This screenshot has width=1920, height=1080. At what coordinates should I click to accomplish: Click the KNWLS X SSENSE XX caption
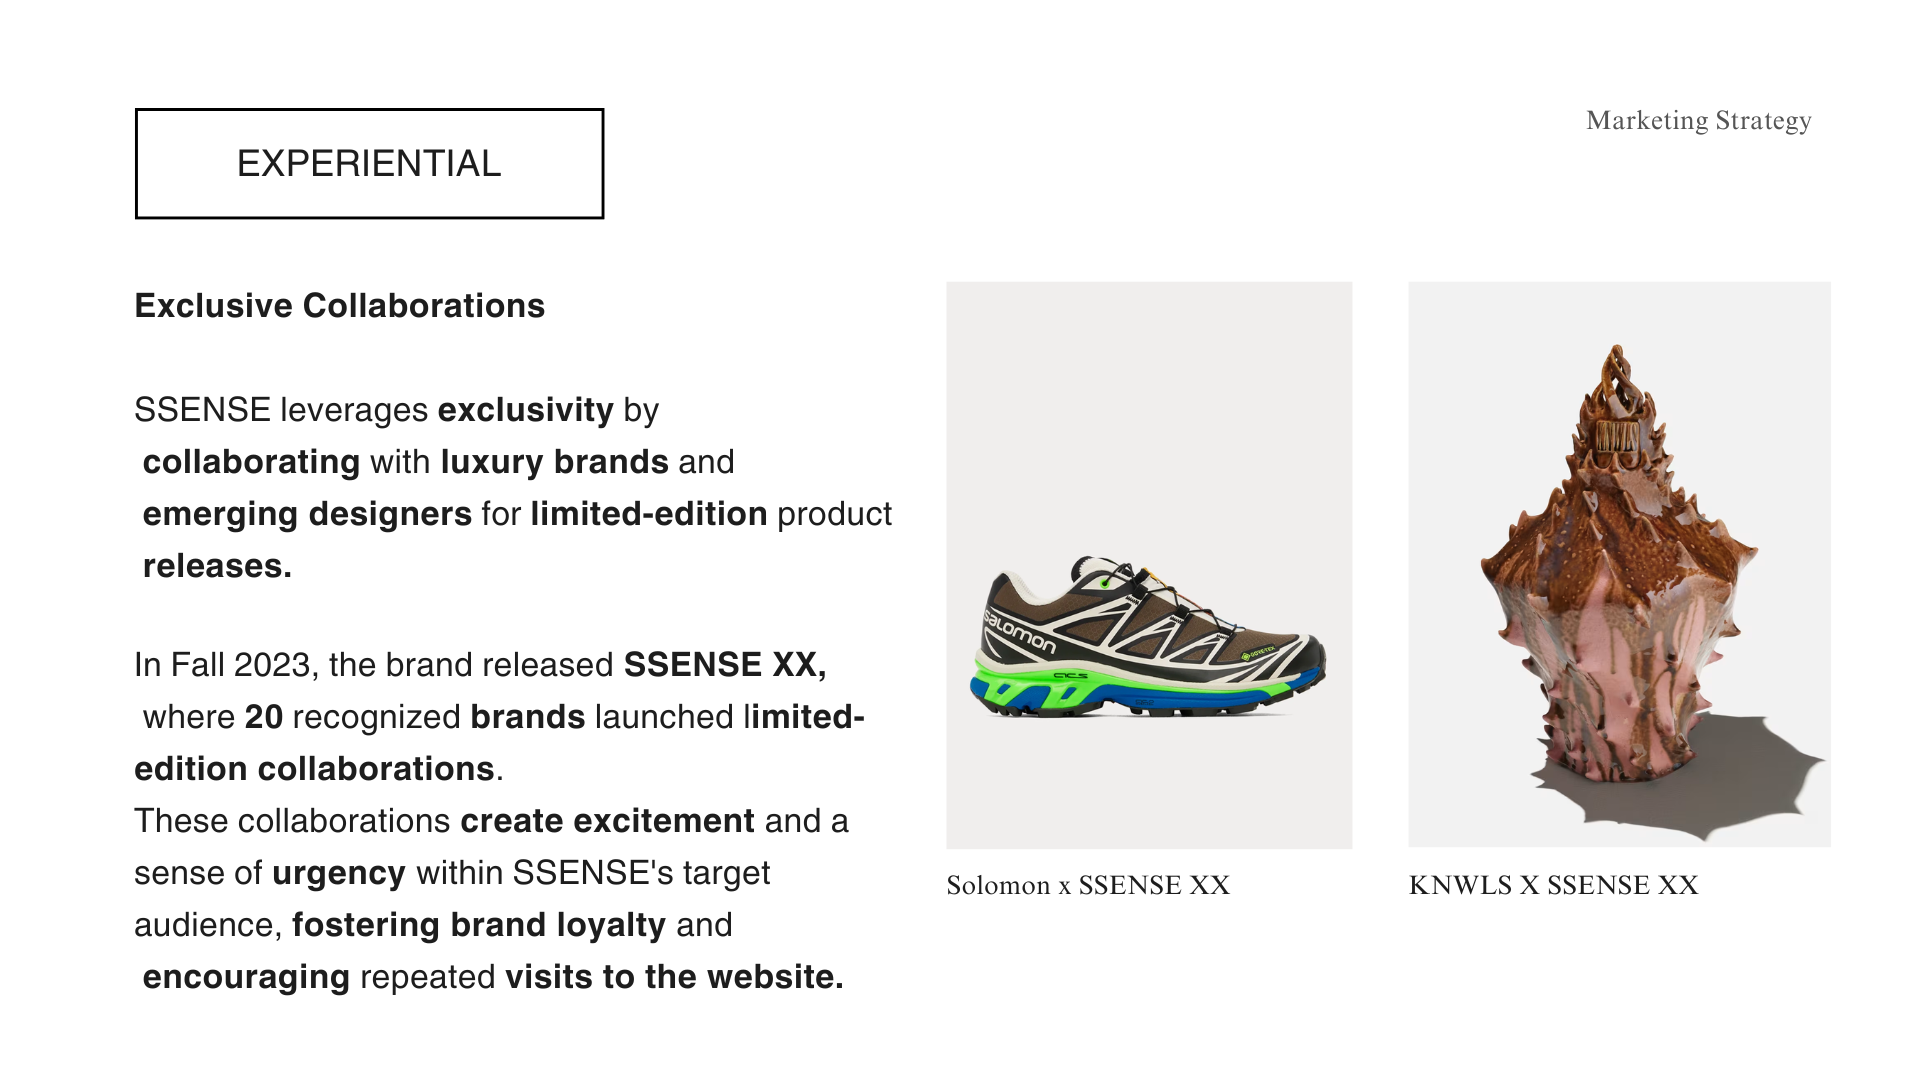coord(1553,886)
